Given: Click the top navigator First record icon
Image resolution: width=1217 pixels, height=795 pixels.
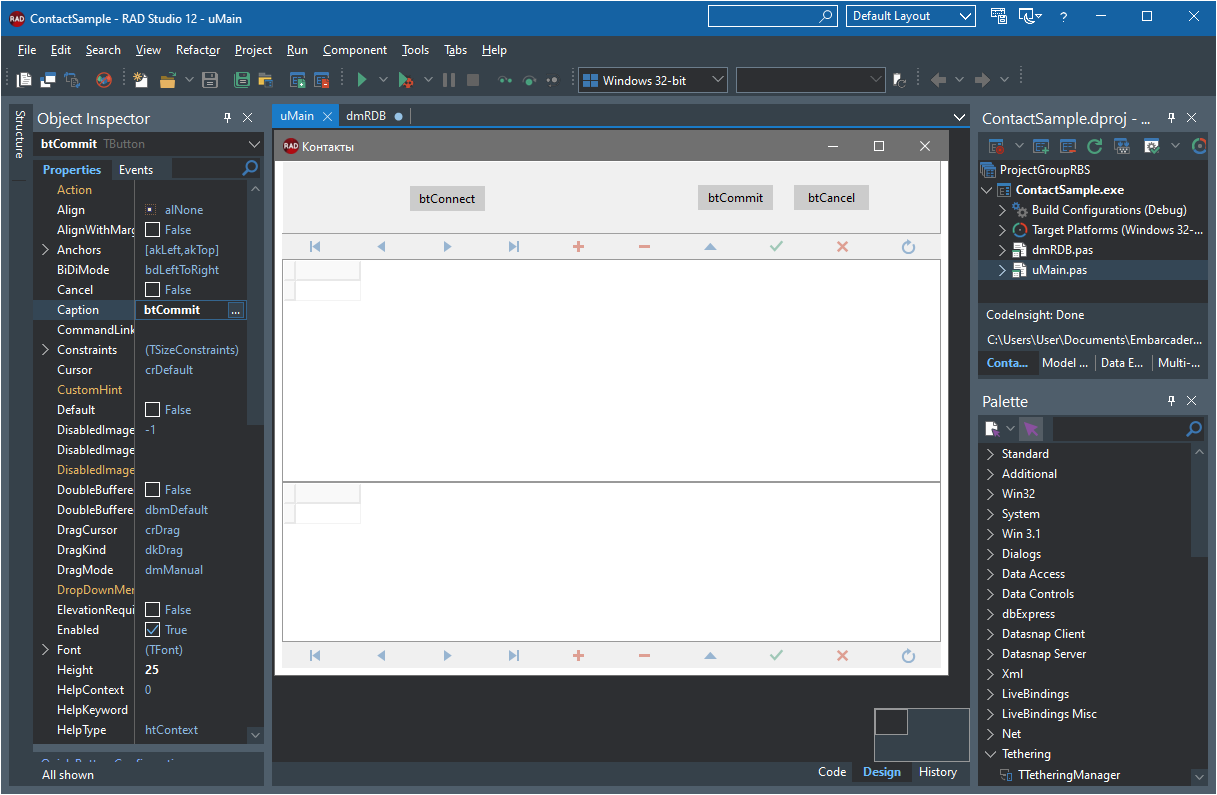Looking at the screenshot, I should tap(315, 246).
